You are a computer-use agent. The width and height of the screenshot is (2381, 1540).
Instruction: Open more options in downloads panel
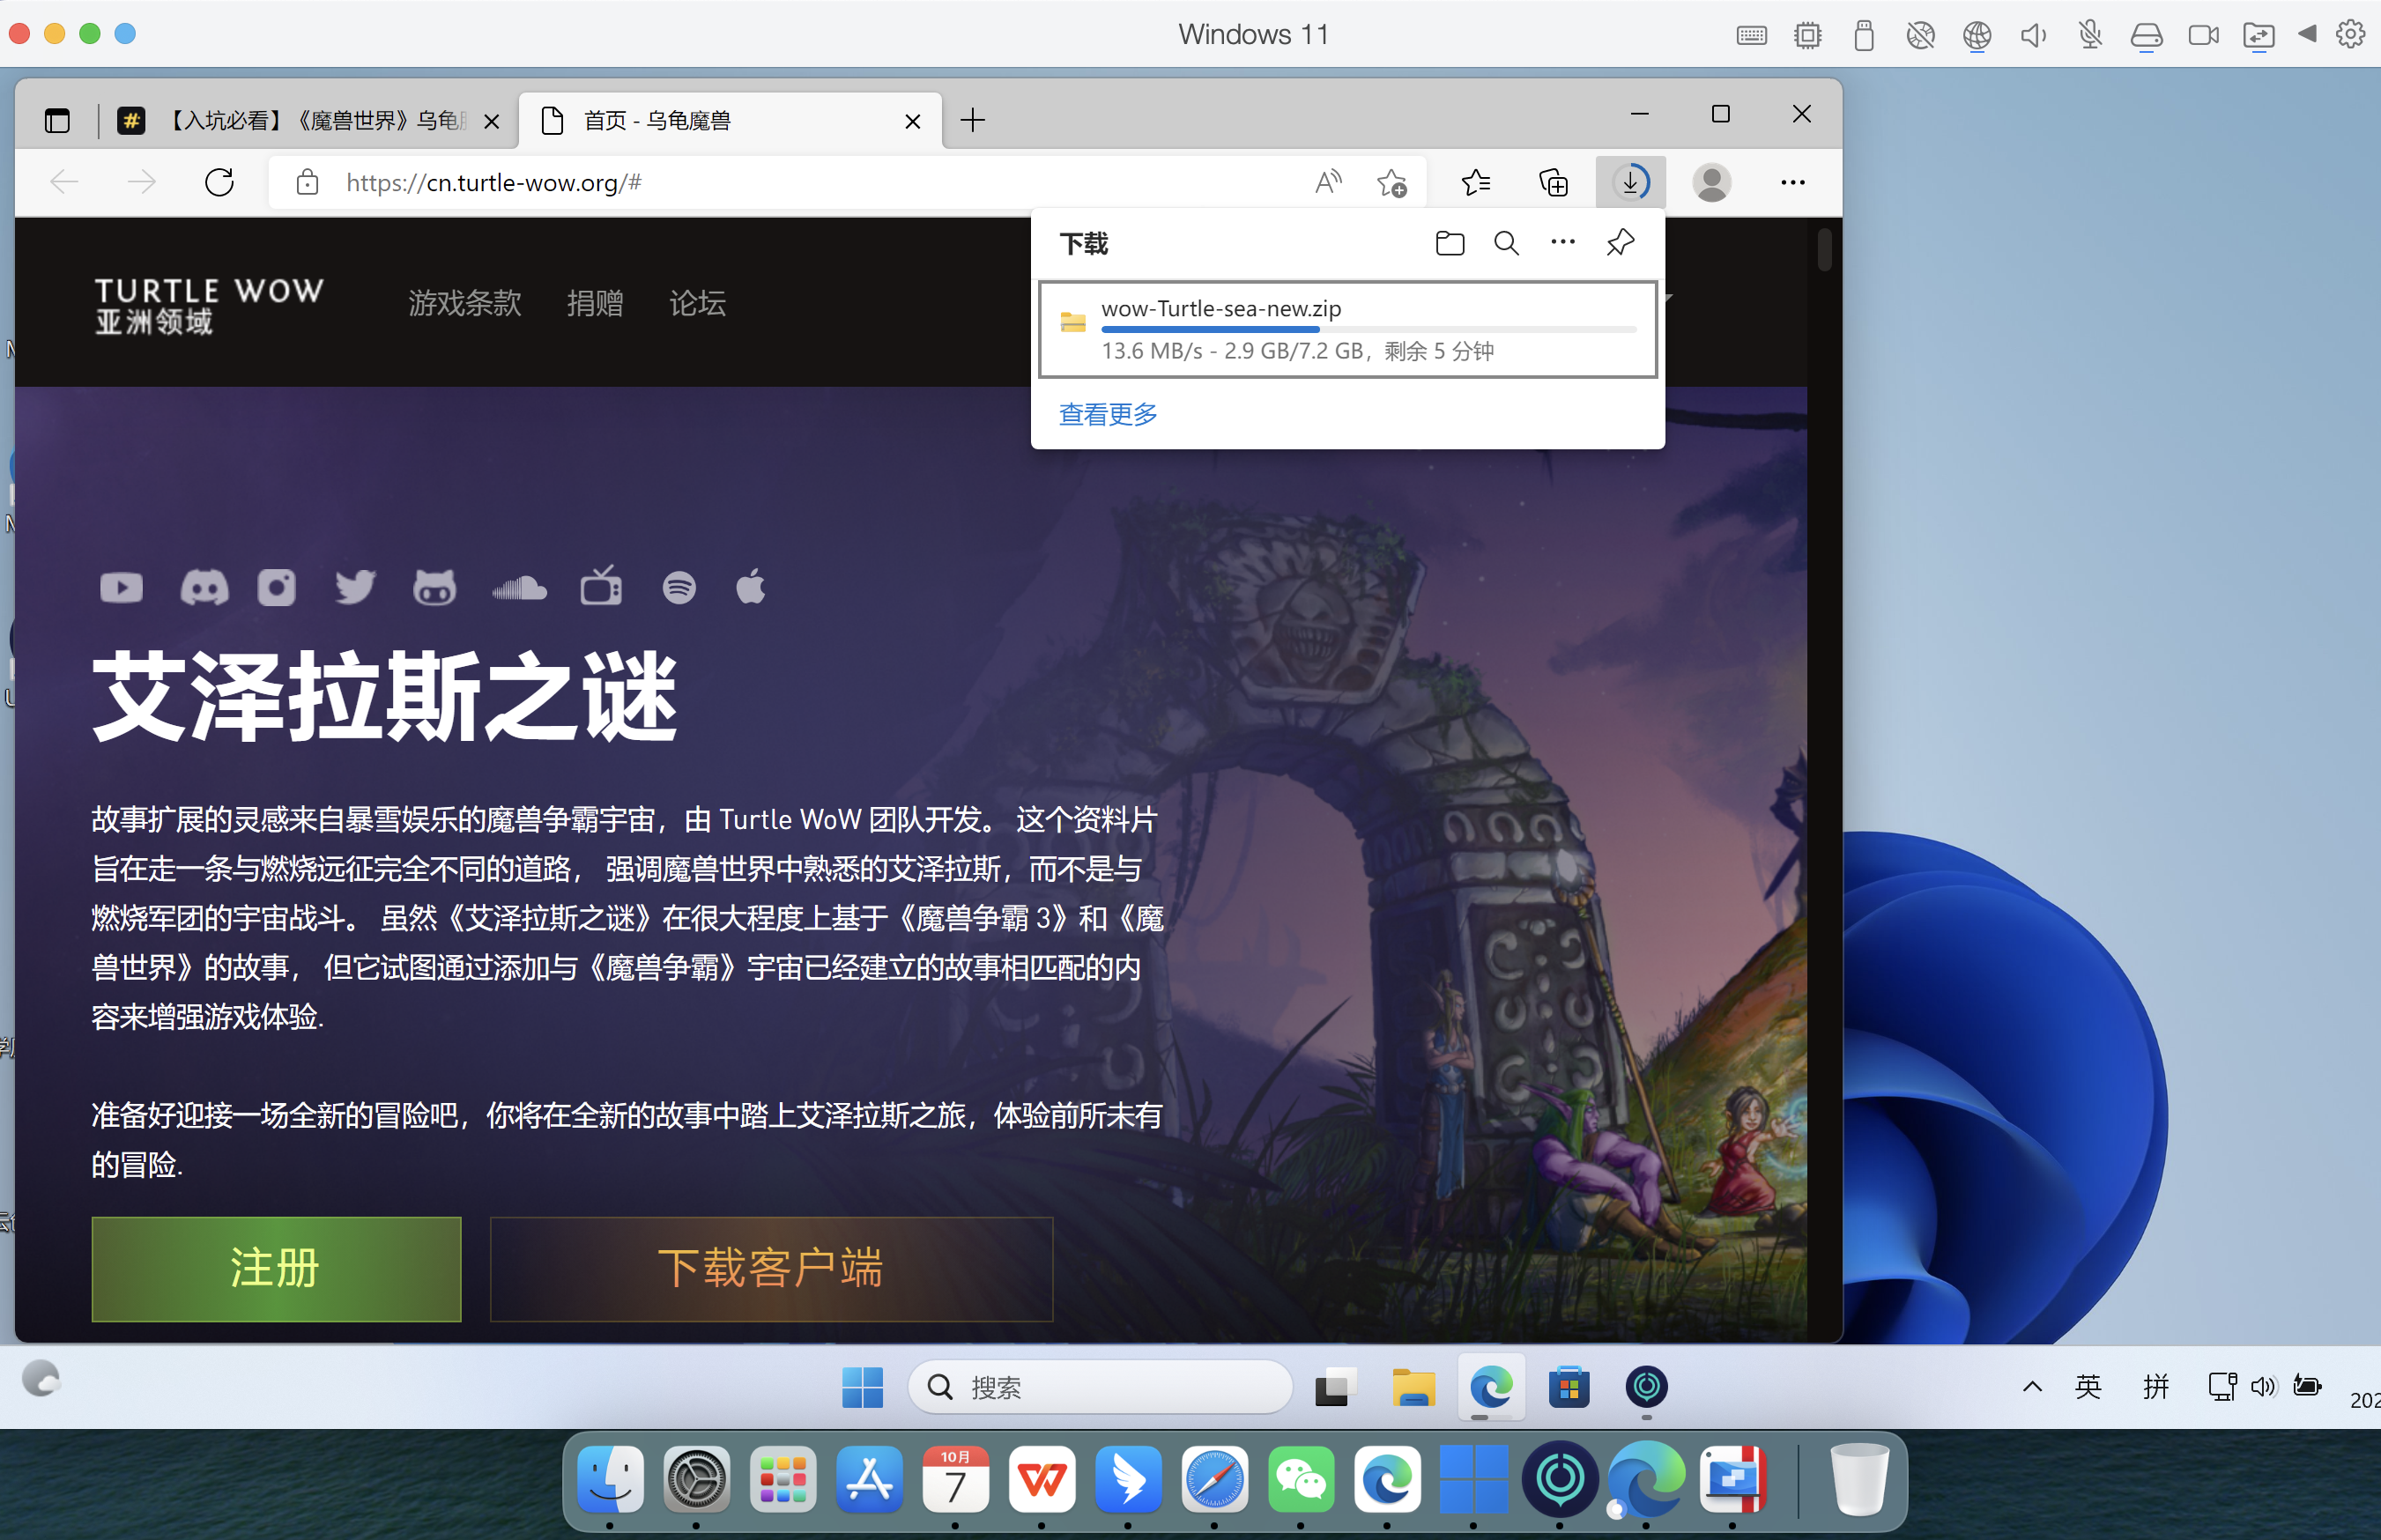[1563, 242]
